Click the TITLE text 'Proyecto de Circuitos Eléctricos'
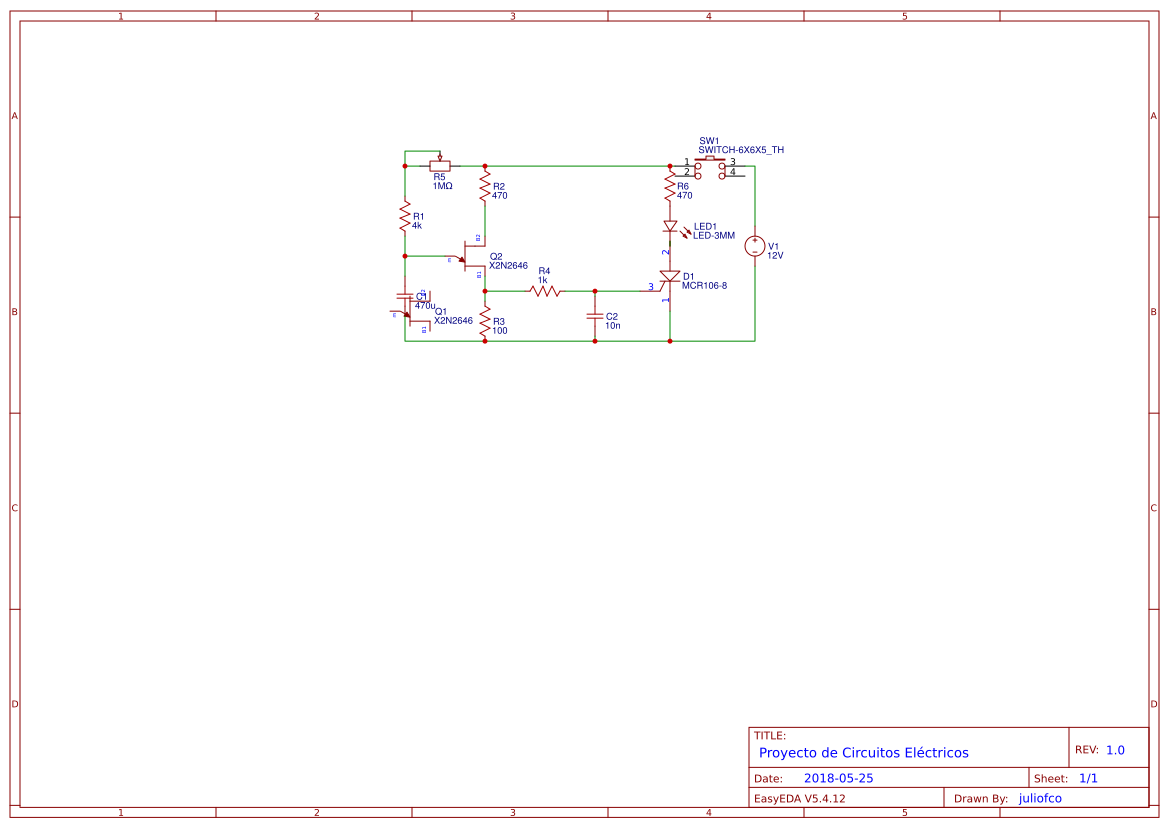This screenshot has width=1169, height=828. pos(863,752)
